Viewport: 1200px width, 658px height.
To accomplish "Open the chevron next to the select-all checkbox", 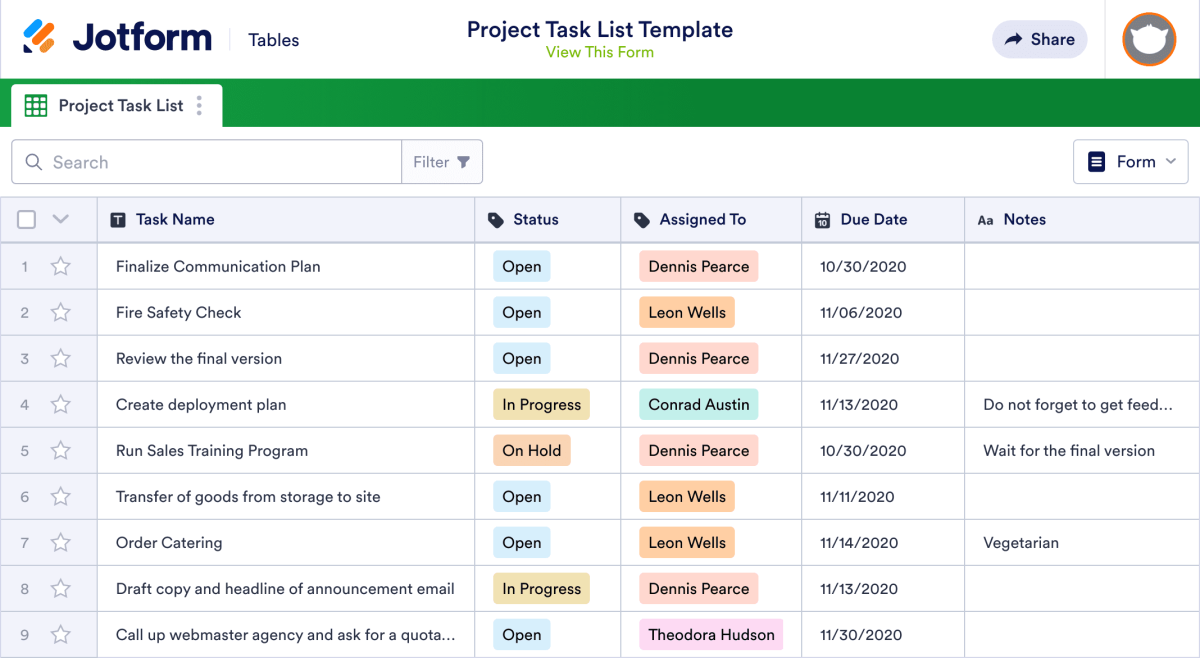I will (x=59, y=219).
